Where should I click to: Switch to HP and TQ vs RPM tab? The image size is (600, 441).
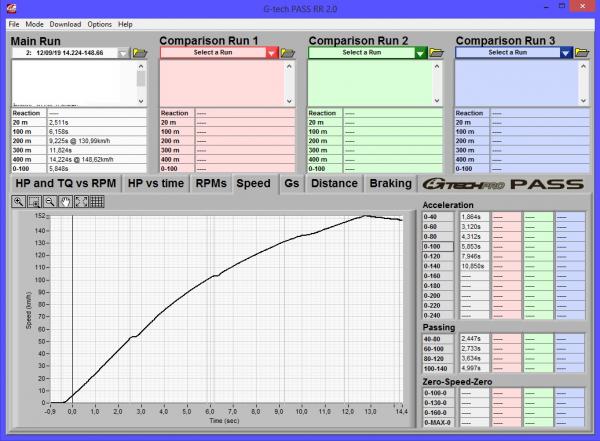(66, 183)
